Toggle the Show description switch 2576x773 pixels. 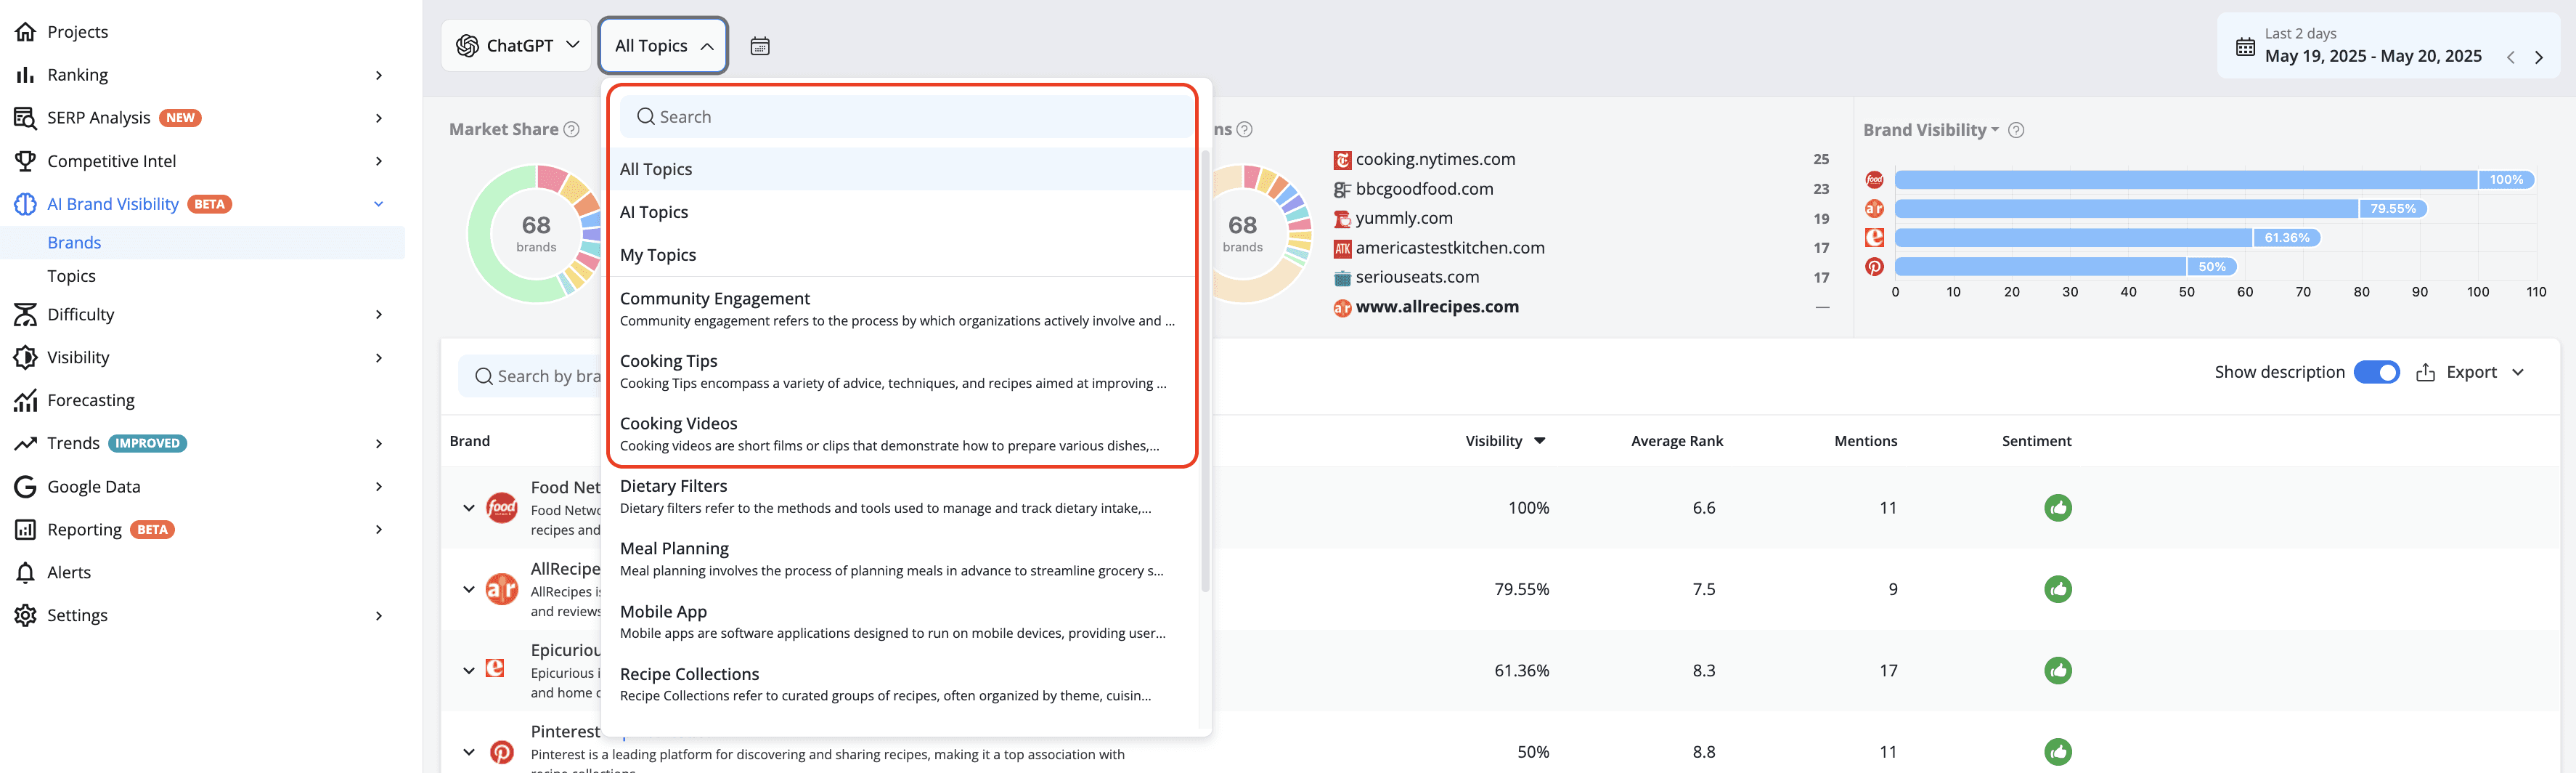pyautogui.click(x=2376, y=372)
